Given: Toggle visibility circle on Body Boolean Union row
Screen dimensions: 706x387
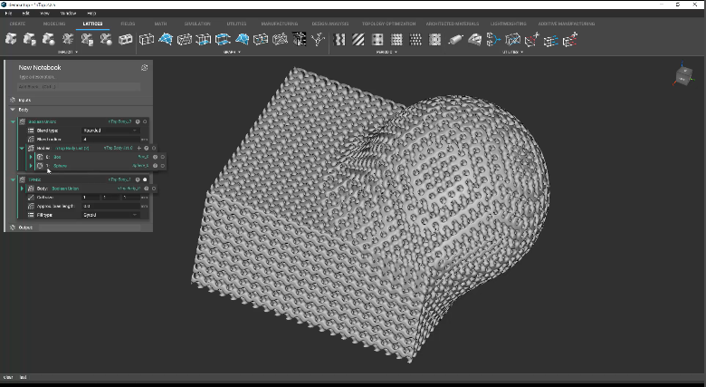Looking at the screenshot, I should [154, 189].
